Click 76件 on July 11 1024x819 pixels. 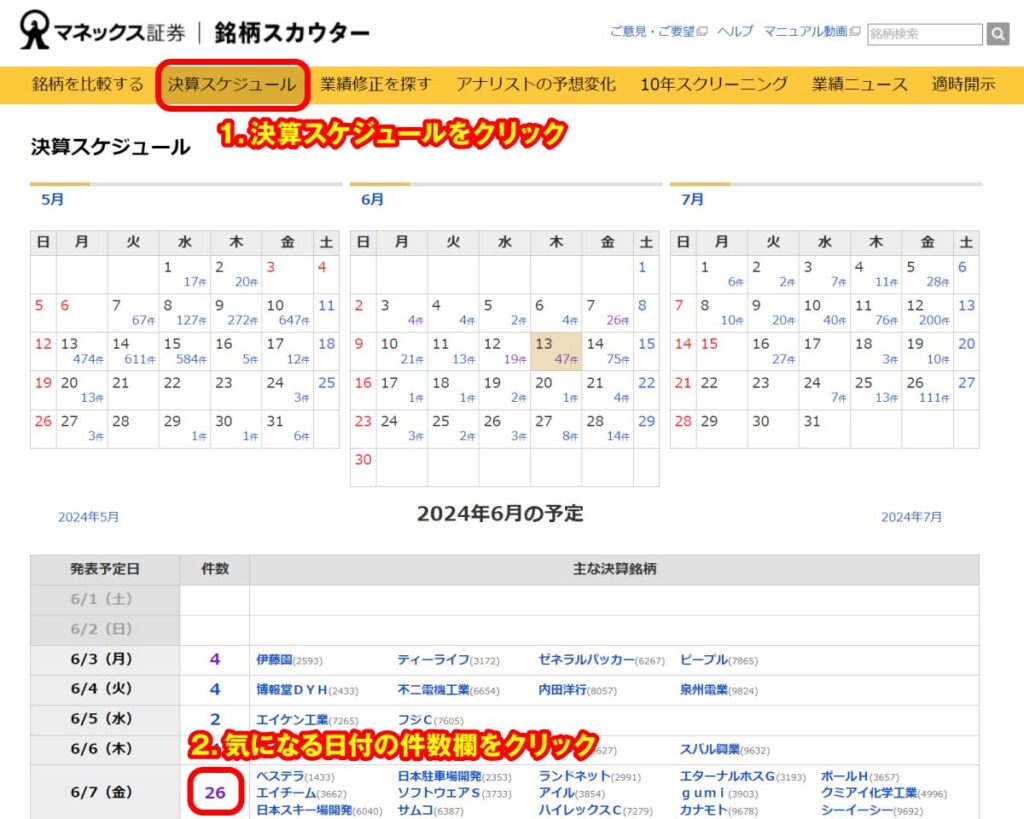(x=886, y=321)
